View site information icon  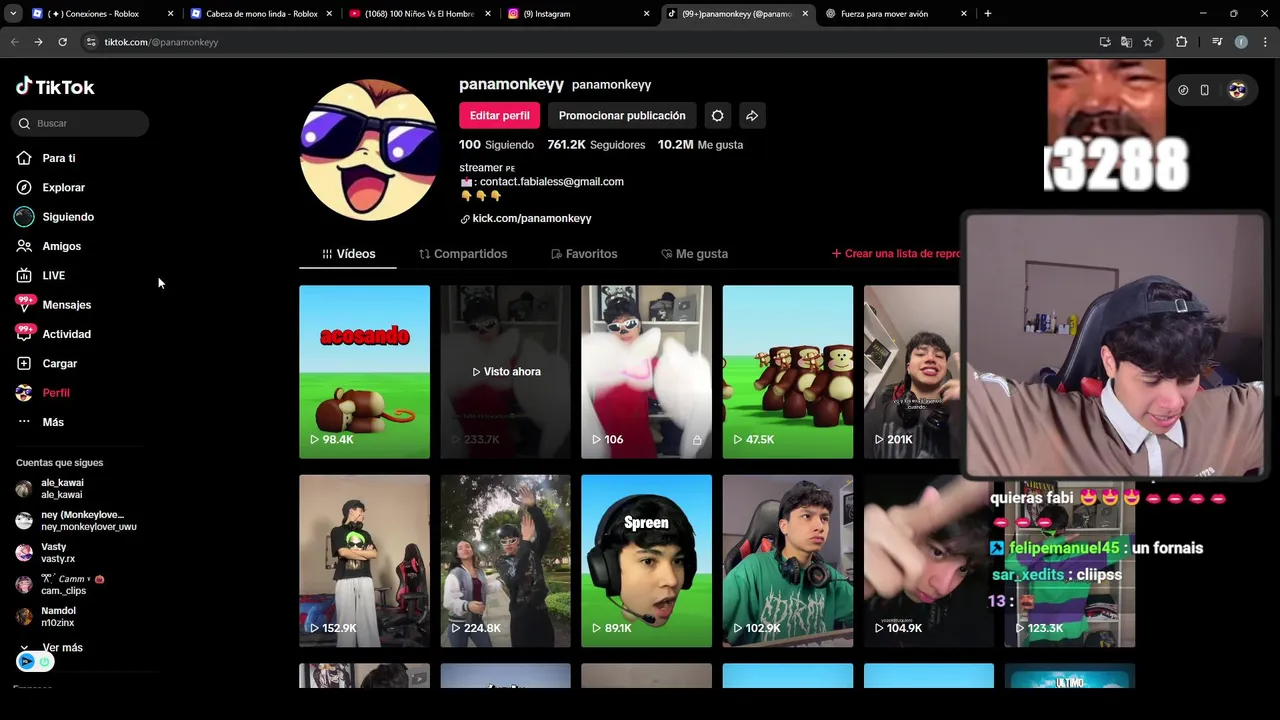(x=91, y=42)
